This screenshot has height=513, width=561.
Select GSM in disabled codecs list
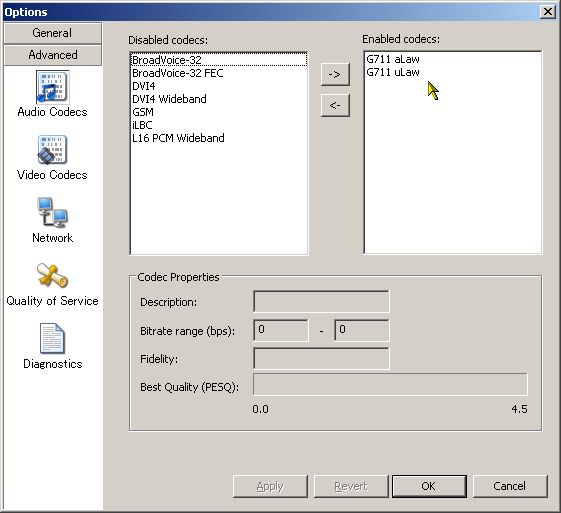[x=219, y=112]
